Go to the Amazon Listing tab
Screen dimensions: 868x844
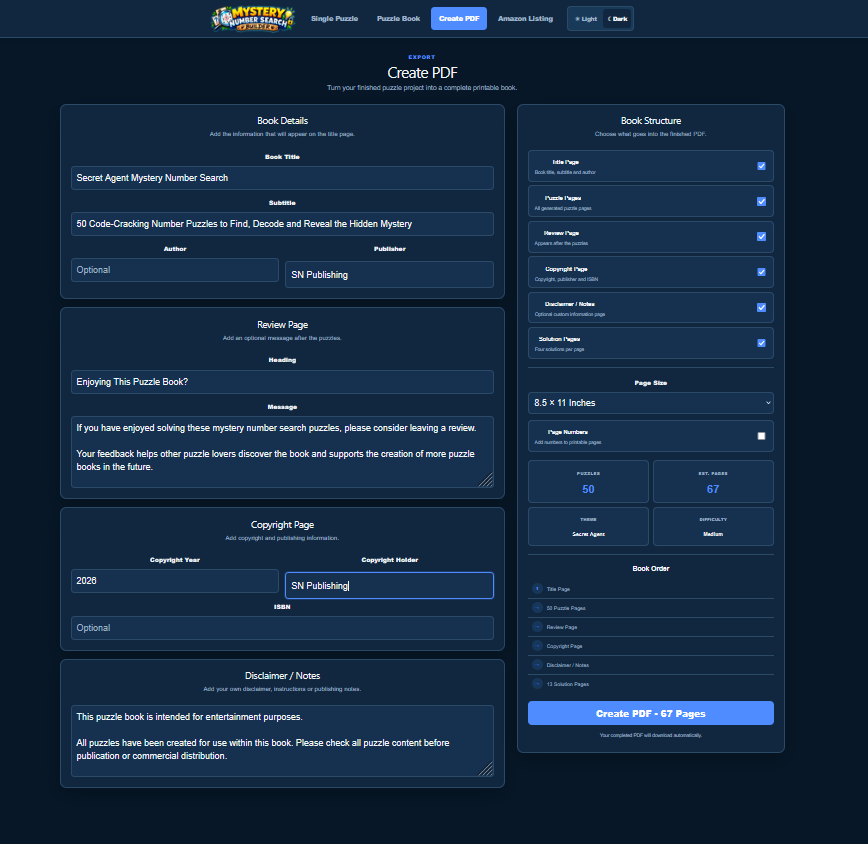525,19
